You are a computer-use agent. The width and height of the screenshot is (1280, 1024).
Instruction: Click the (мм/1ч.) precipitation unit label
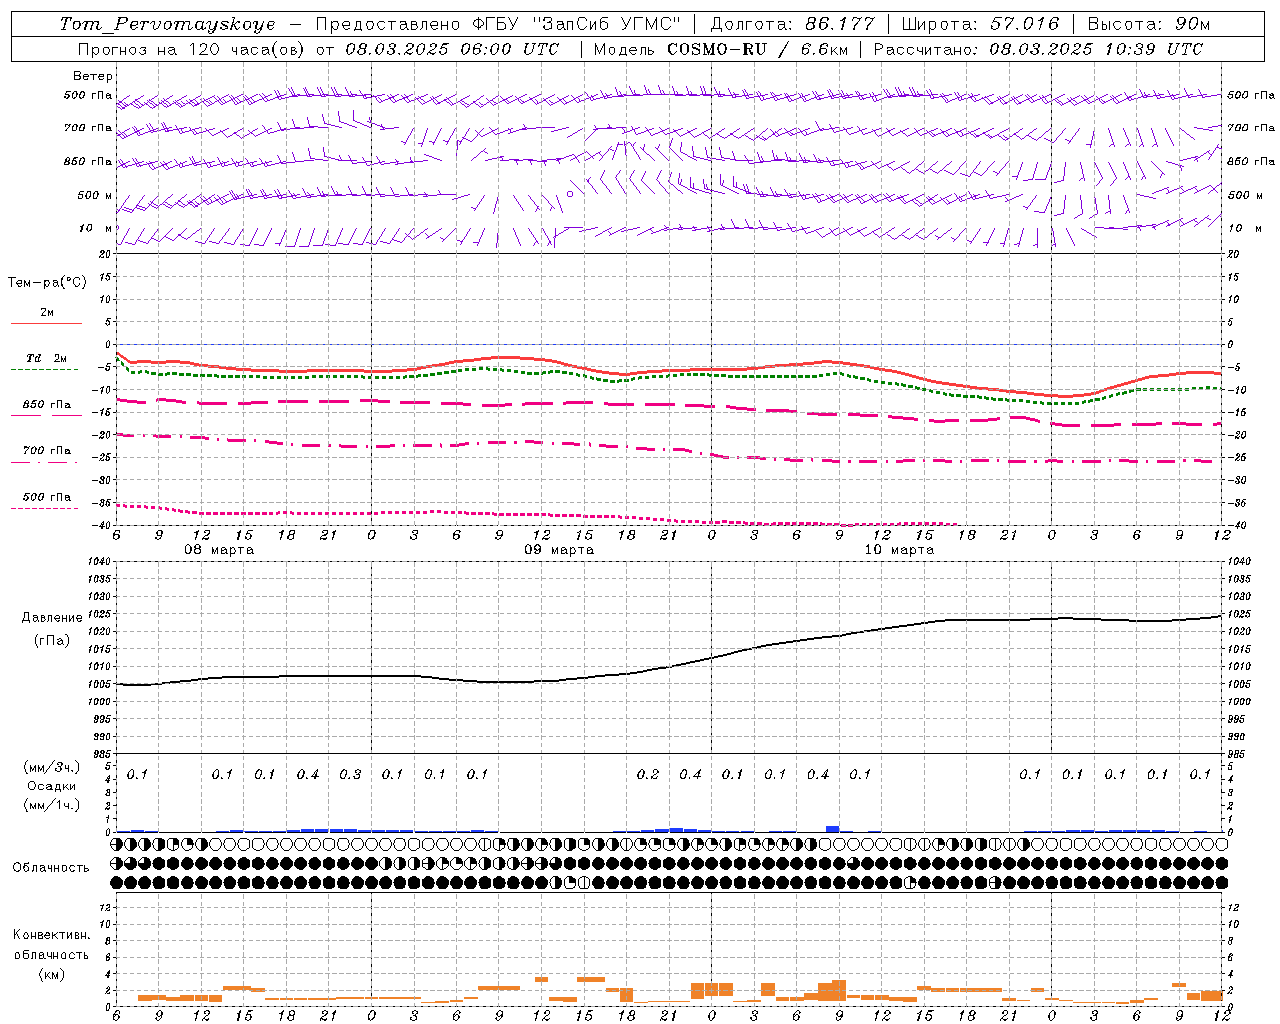point(52,805)
